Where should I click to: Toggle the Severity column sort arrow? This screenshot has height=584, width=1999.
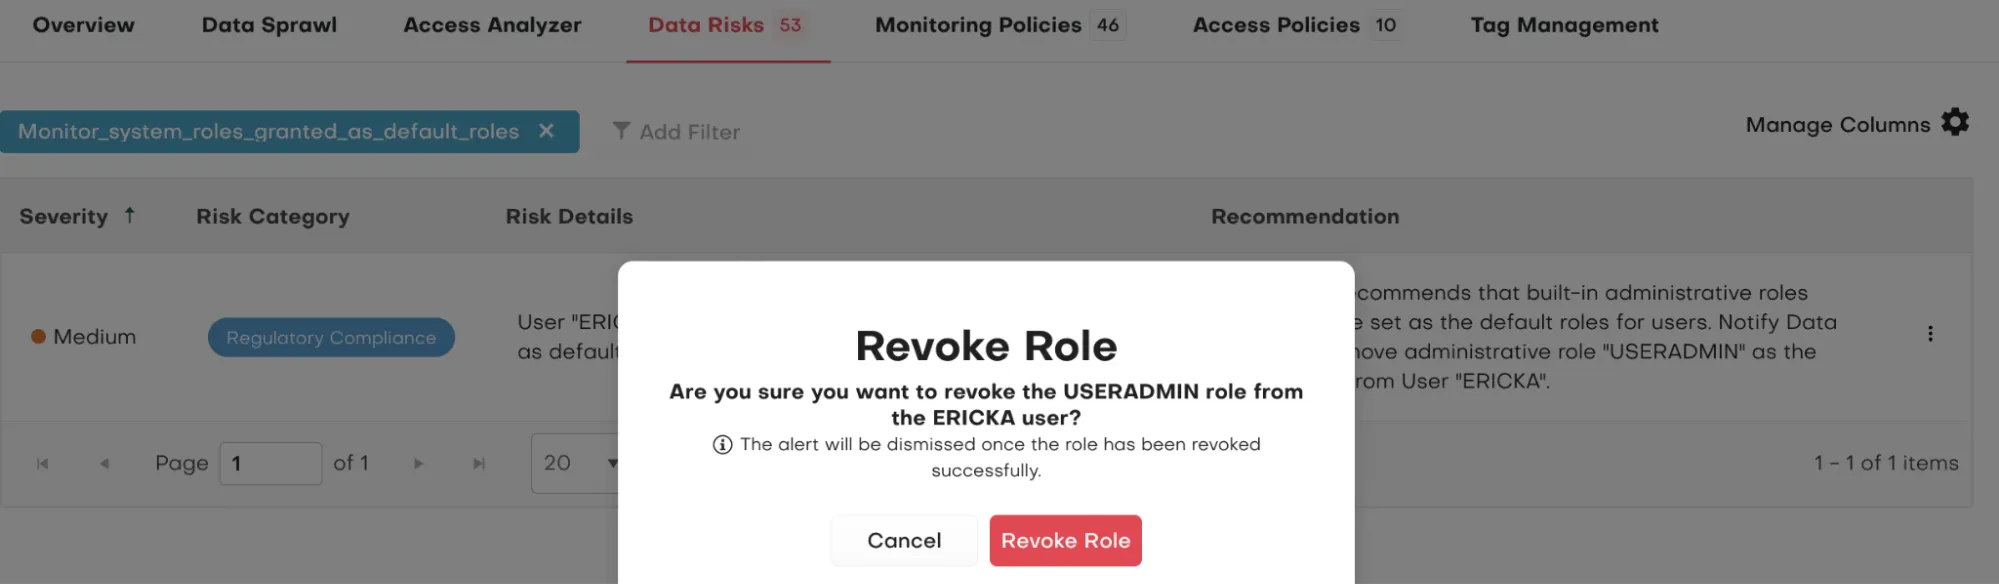point(128,215)
